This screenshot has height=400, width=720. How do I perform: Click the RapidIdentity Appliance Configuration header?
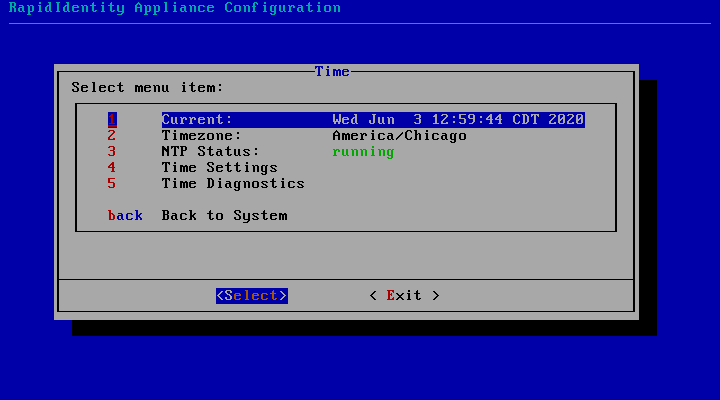point(175,8)
